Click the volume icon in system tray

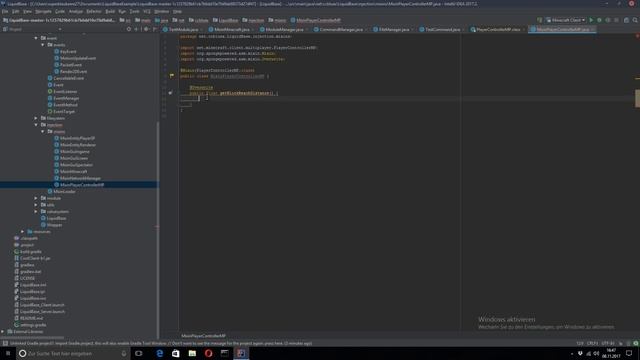tap(596, 353)
